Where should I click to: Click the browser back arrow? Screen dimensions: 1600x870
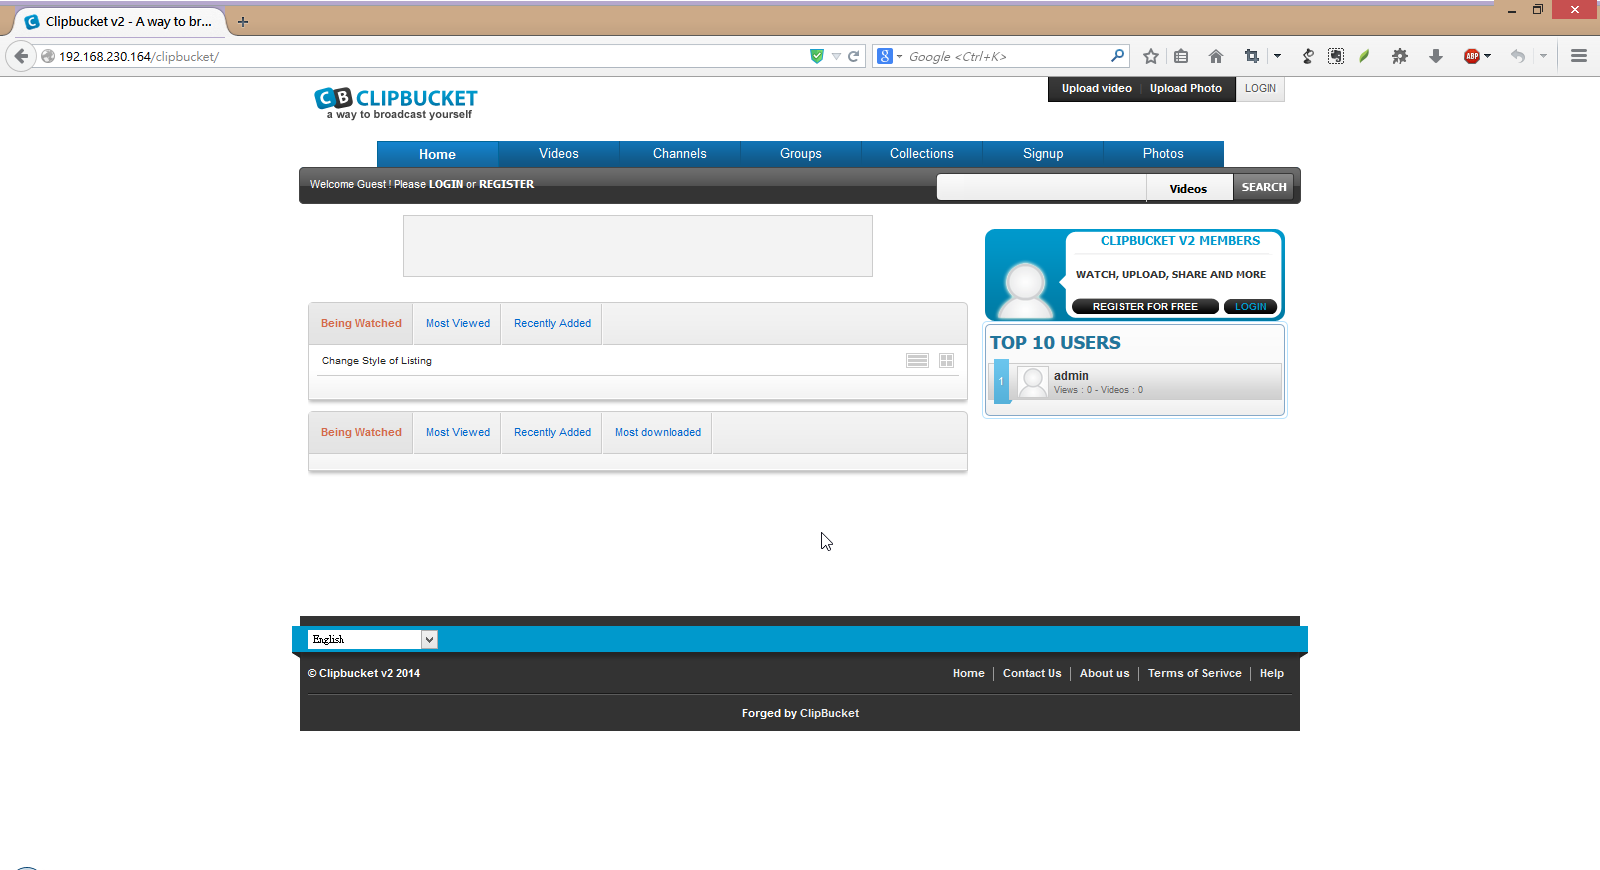[x=21, y=56]
